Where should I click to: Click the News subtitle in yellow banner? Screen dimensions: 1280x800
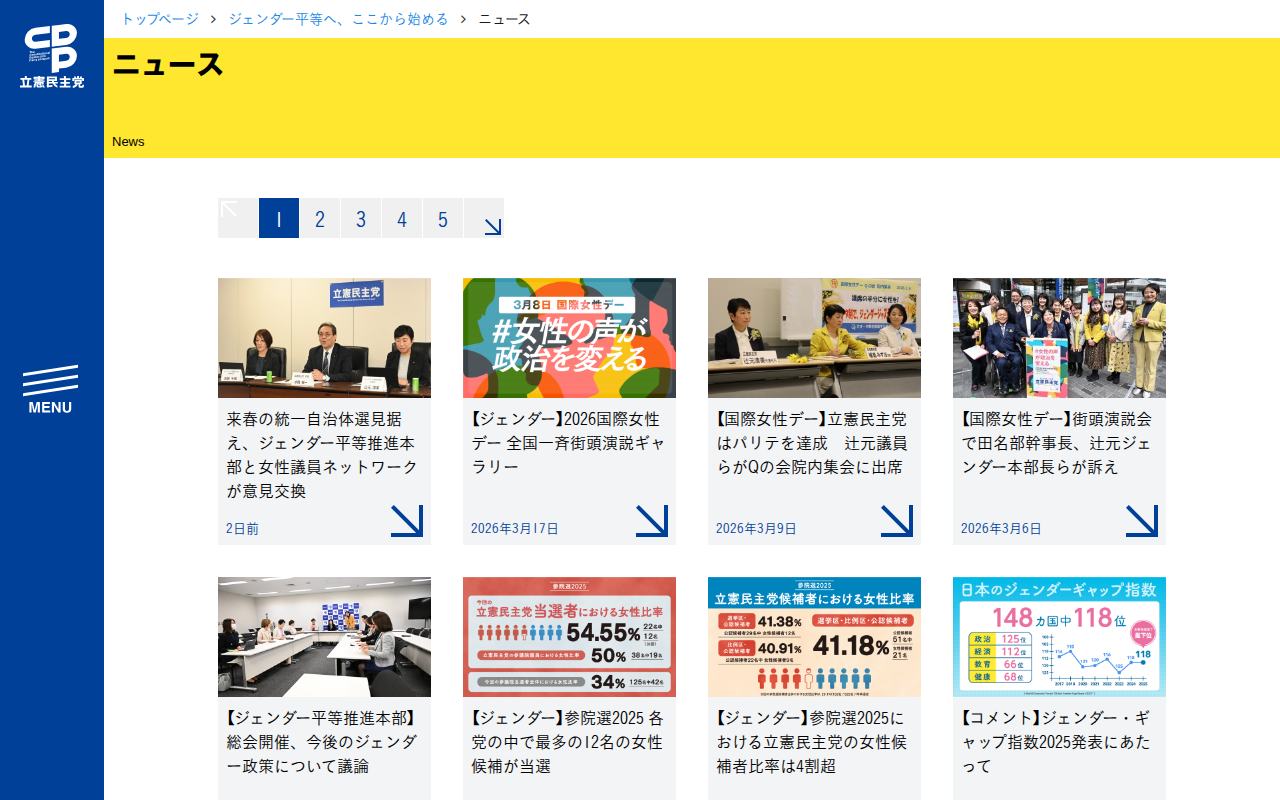click(x=128, y=141)
